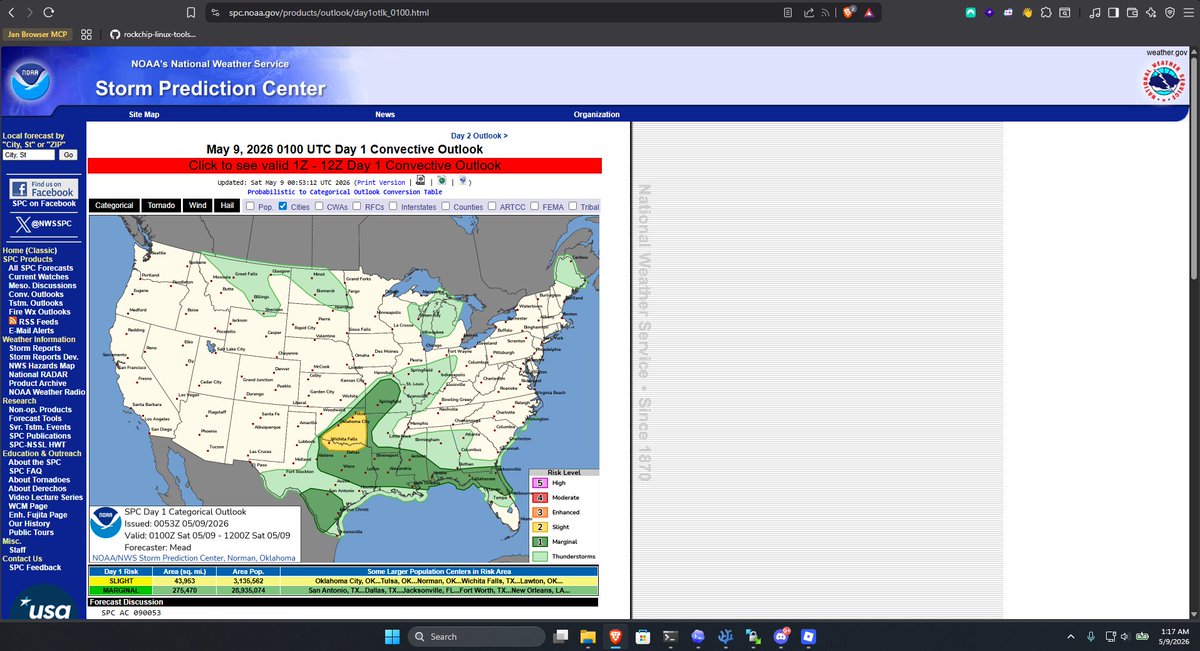Go back with the browser back arrow
This screenshot has width=1200, height=651.
click(11, 13)
